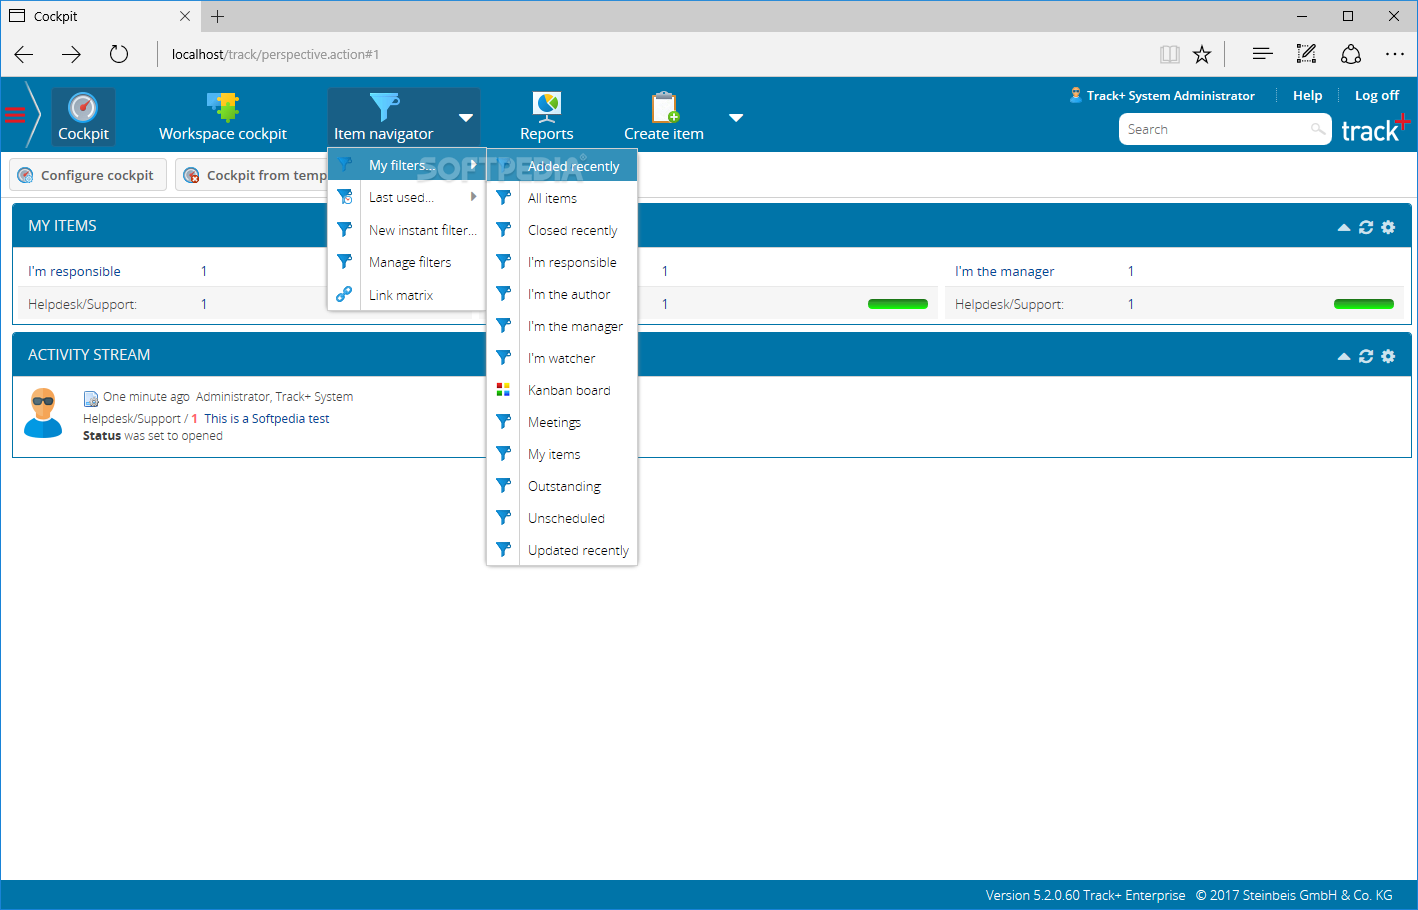Click the Make a Web Note icon
The width and height of the screenshot is (1418, 910).
click(1306, 54)
